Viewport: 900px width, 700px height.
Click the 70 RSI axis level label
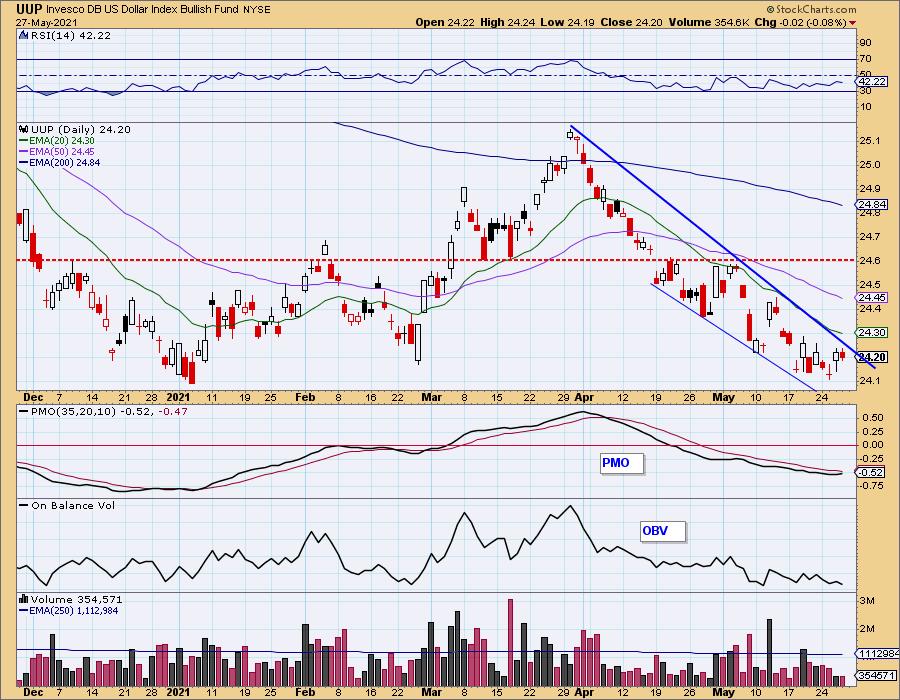tap(866, 59)
